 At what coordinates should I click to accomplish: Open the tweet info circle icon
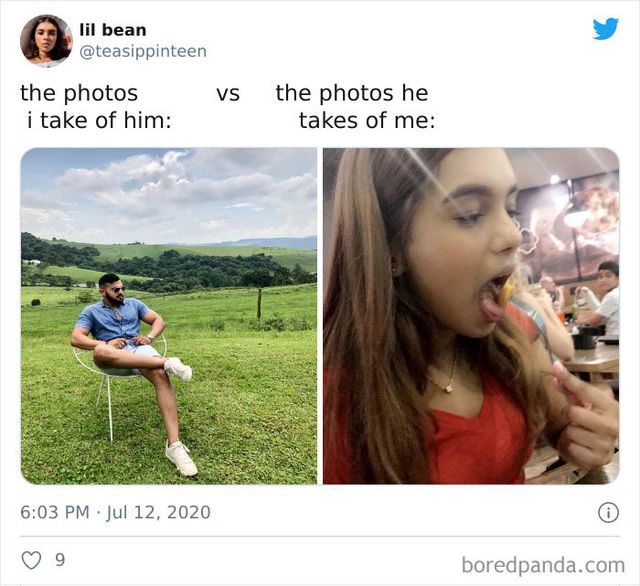point(606,512)
